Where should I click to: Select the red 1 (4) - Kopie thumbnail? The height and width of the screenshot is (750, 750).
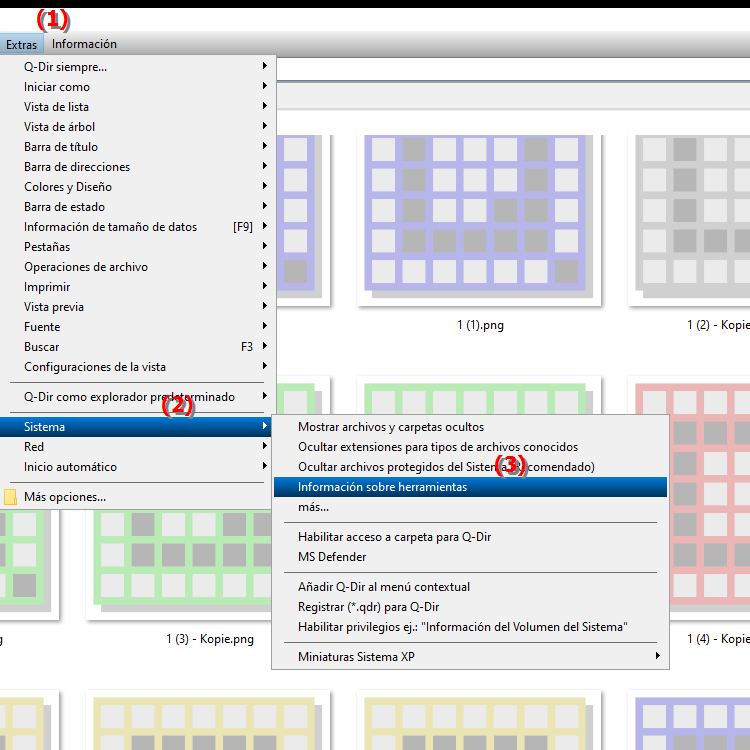point(710,497)
